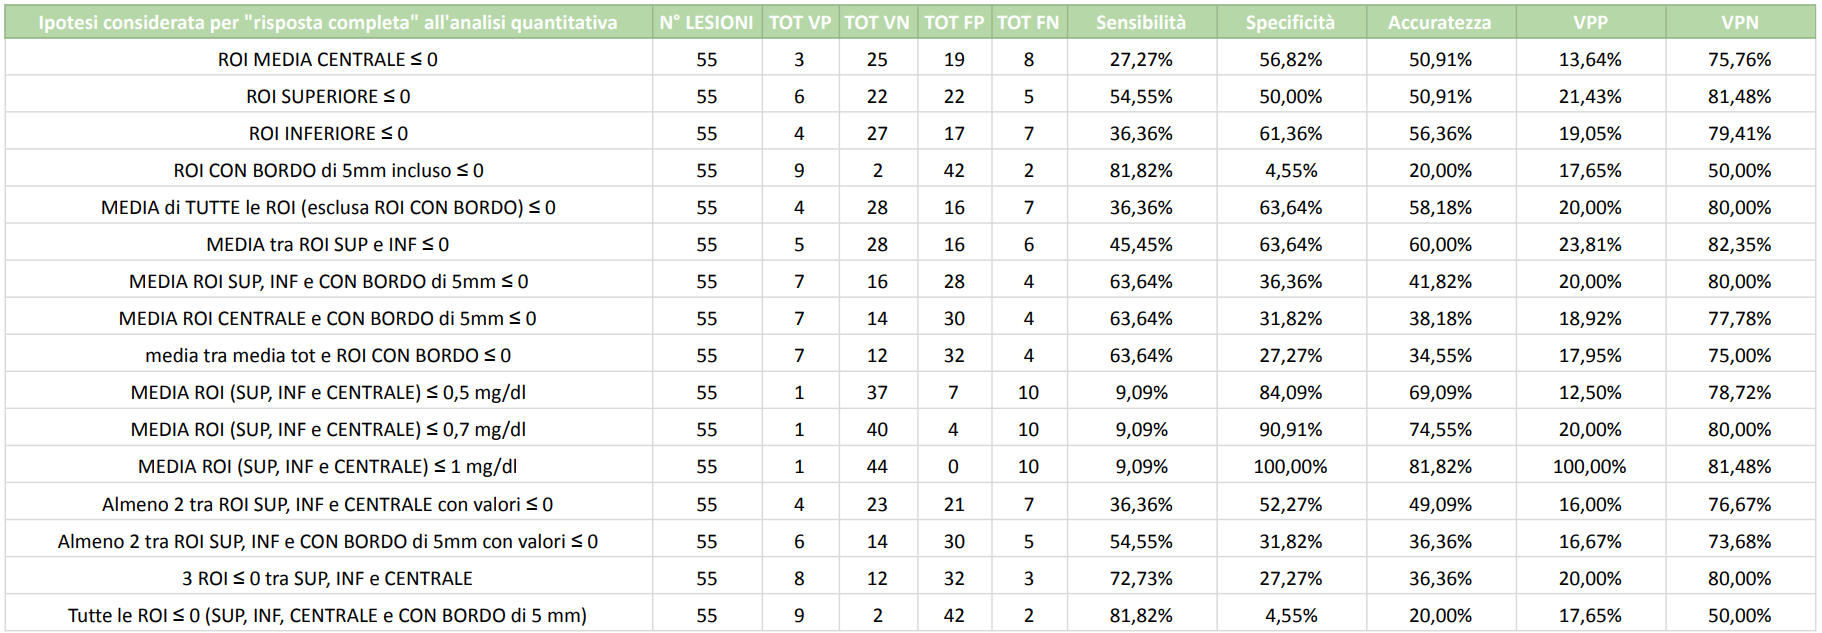Select the "TOT VN" column header
Viewport: 1822px width, 633px height.
point(877,22)
